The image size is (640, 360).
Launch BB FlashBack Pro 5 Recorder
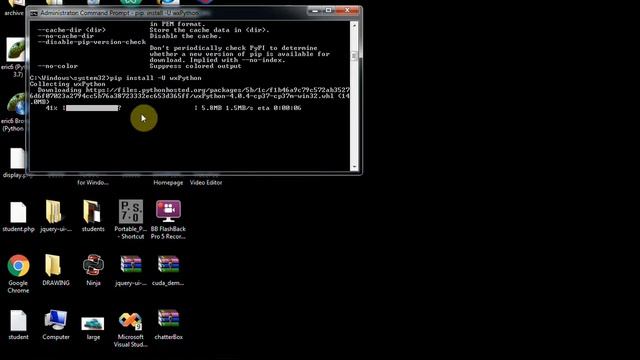pyautogui.click(x=168, y=211)
